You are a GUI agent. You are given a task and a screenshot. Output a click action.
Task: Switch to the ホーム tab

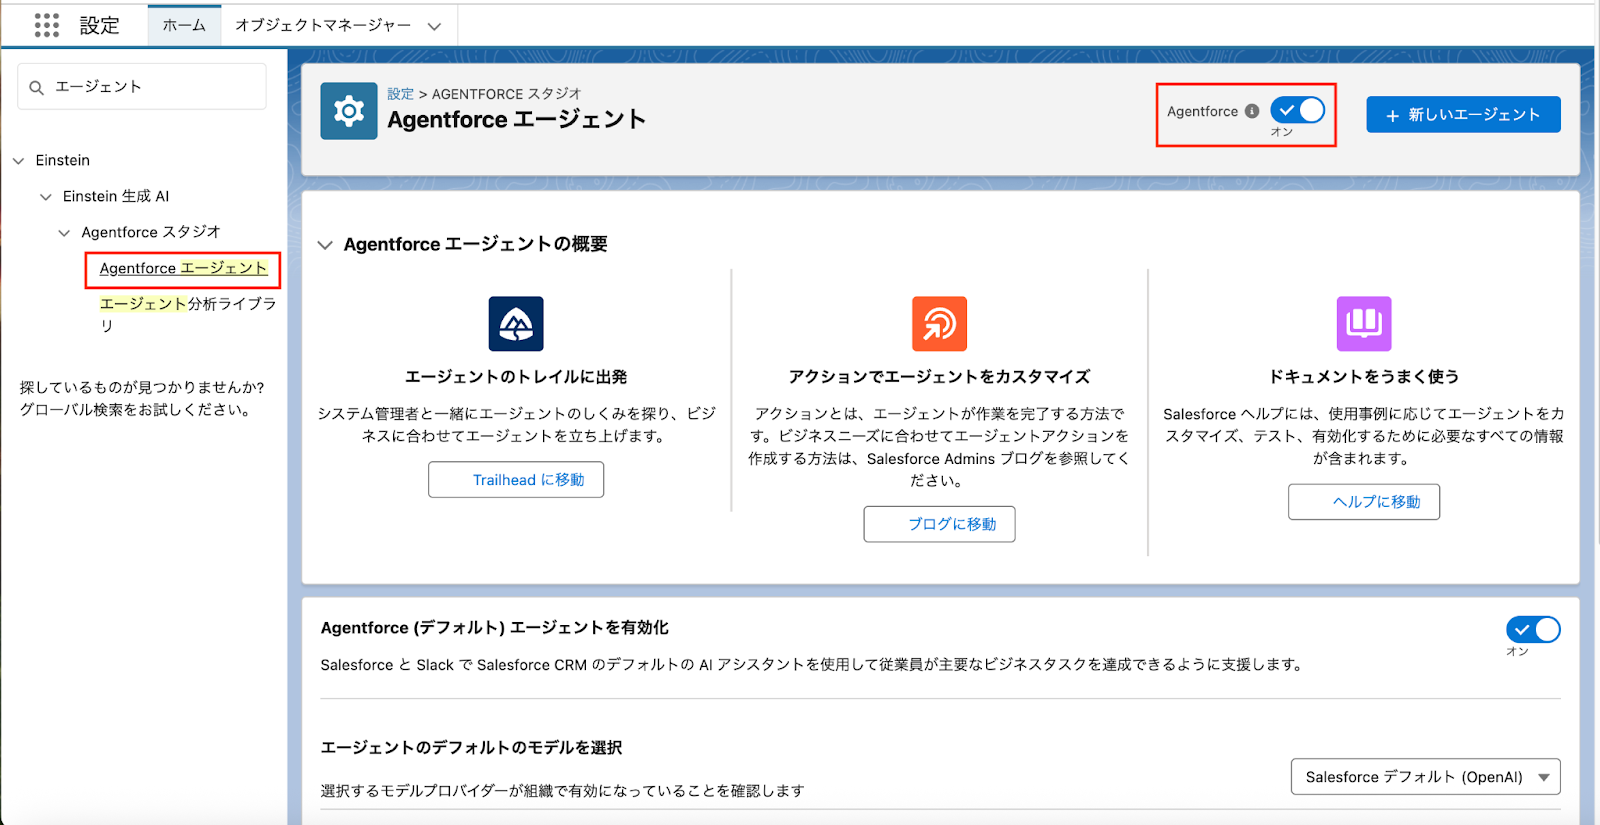184,25
